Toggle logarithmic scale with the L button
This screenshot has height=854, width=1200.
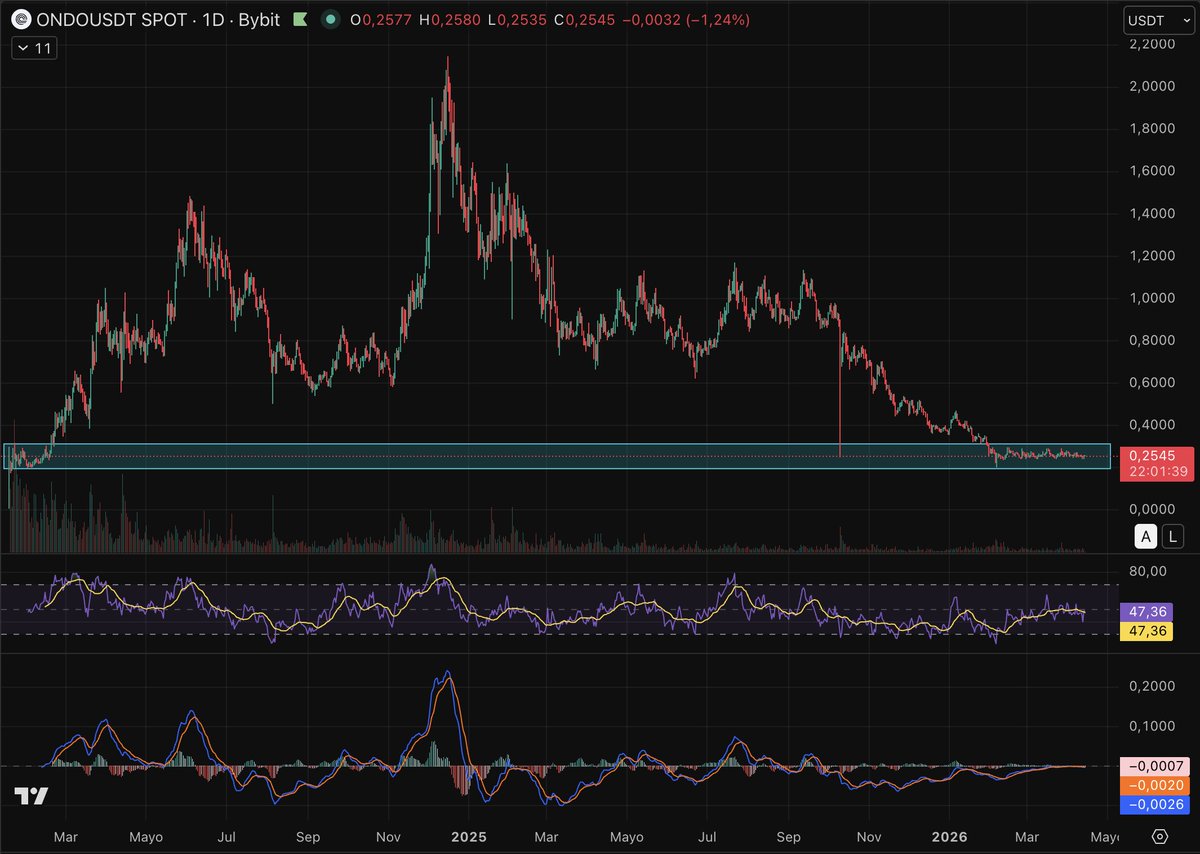pyautogui.click(x=1175, y=537)
